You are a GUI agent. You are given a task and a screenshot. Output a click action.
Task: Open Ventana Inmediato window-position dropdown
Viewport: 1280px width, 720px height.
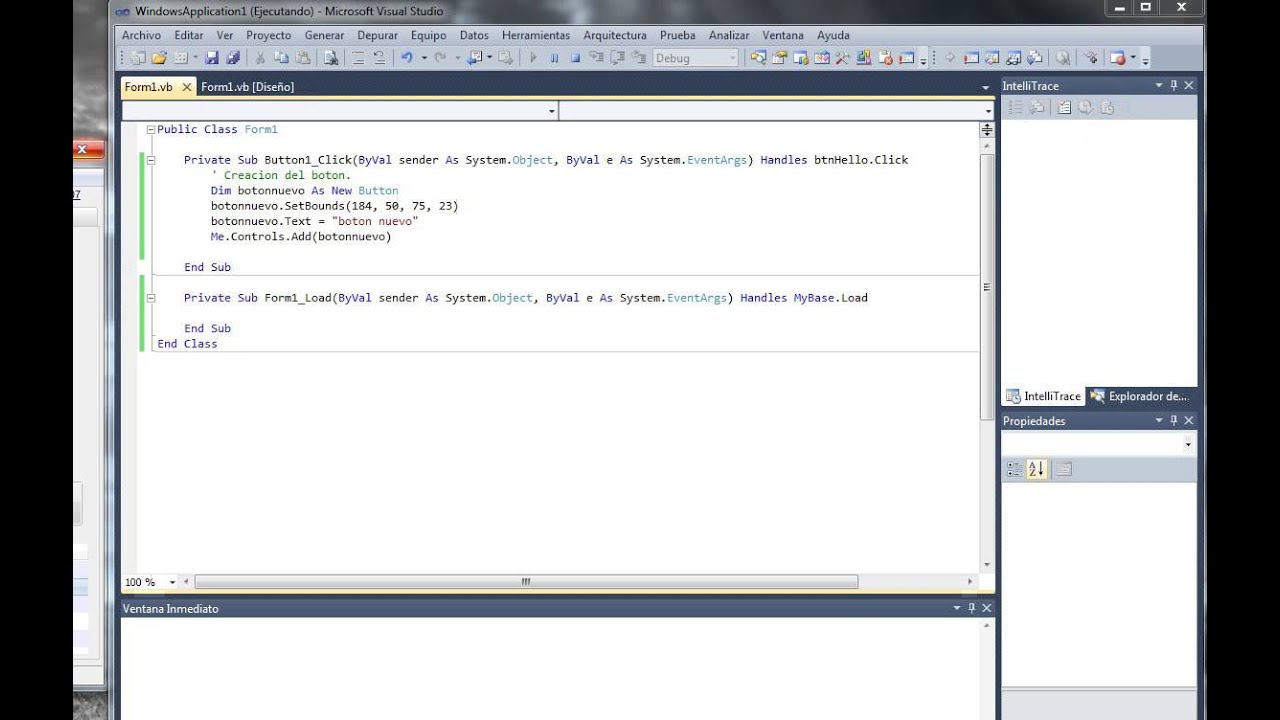coord(956,608)
